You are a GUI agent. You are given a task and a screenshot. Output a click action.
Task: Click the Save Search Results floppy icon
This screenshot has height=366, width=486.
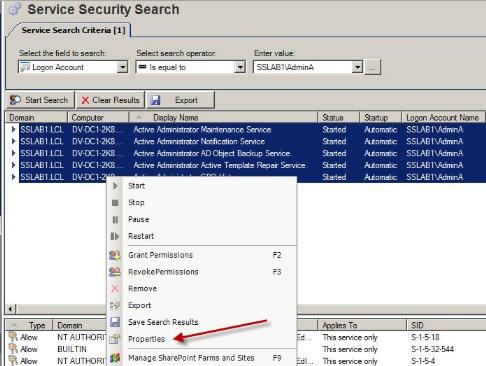[115, 322]
